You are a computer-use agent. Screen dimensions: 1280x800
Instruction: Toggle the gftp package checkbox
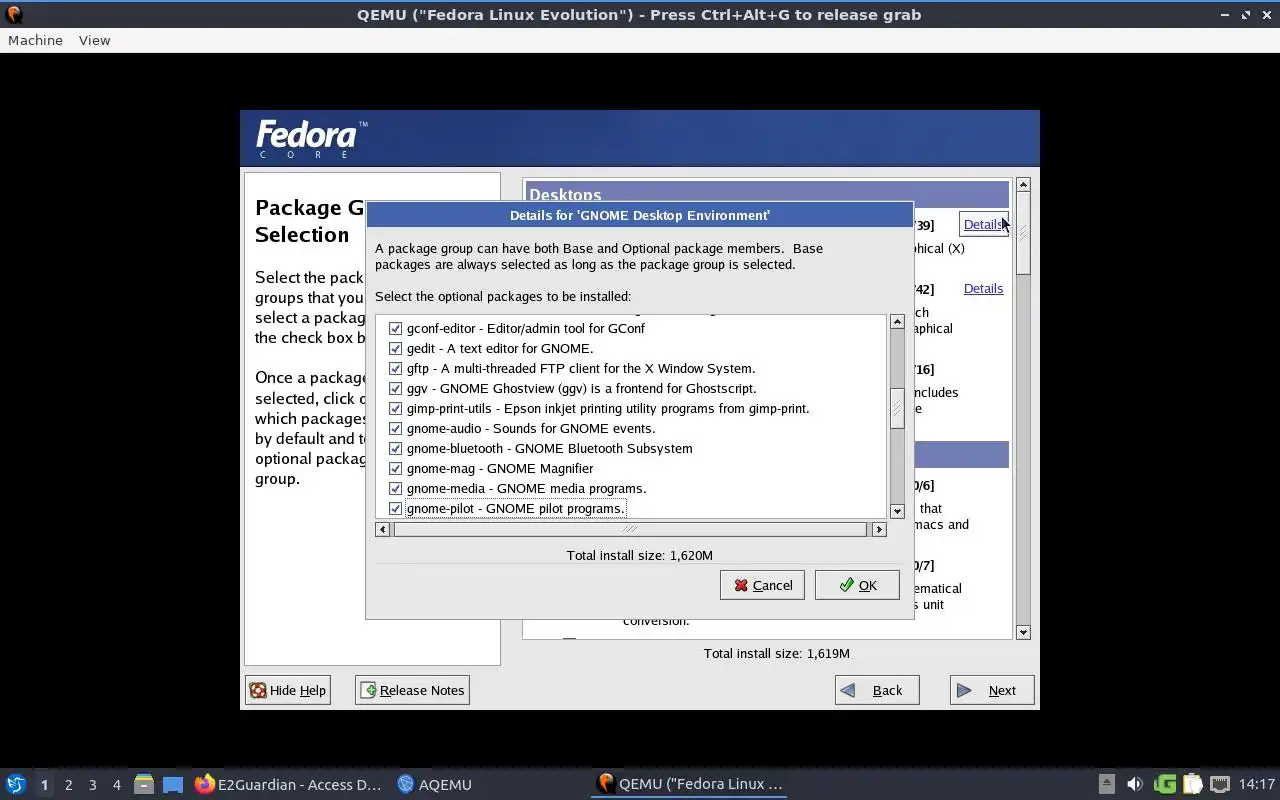tap(395, 368)
